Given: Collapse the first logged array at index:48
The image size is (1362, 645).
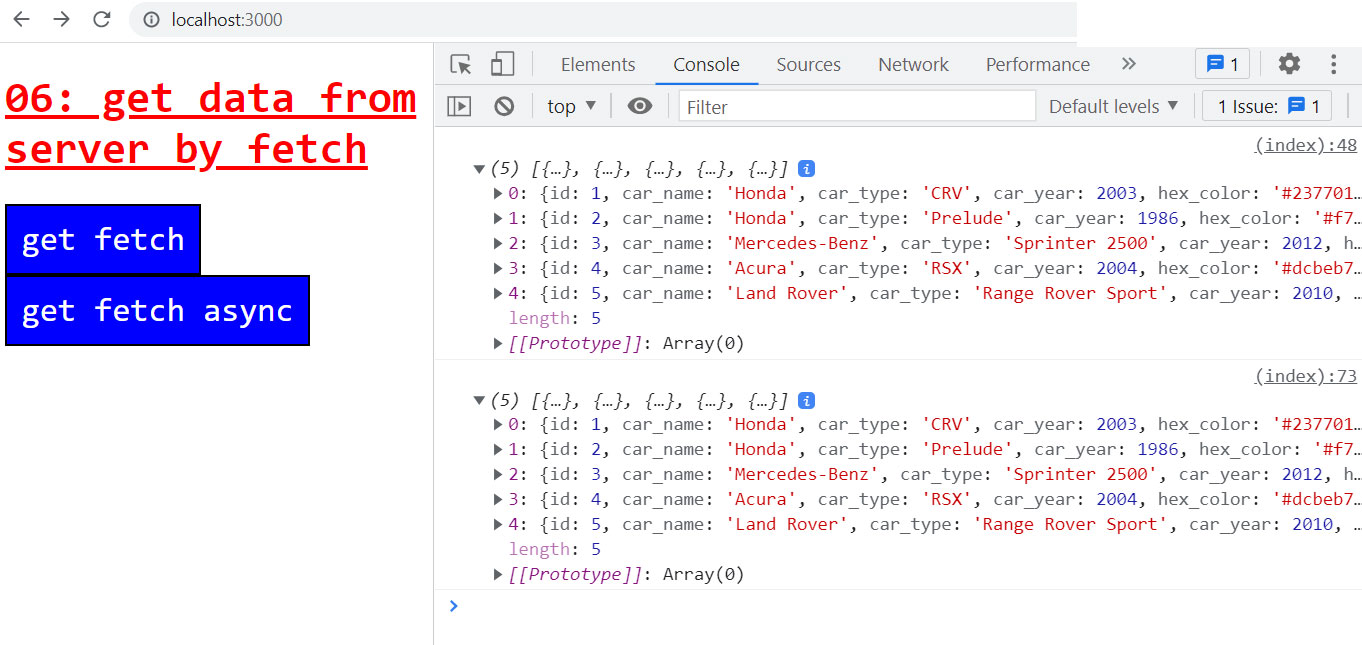Looking at the screenshot, I should (x=480, y=169).
